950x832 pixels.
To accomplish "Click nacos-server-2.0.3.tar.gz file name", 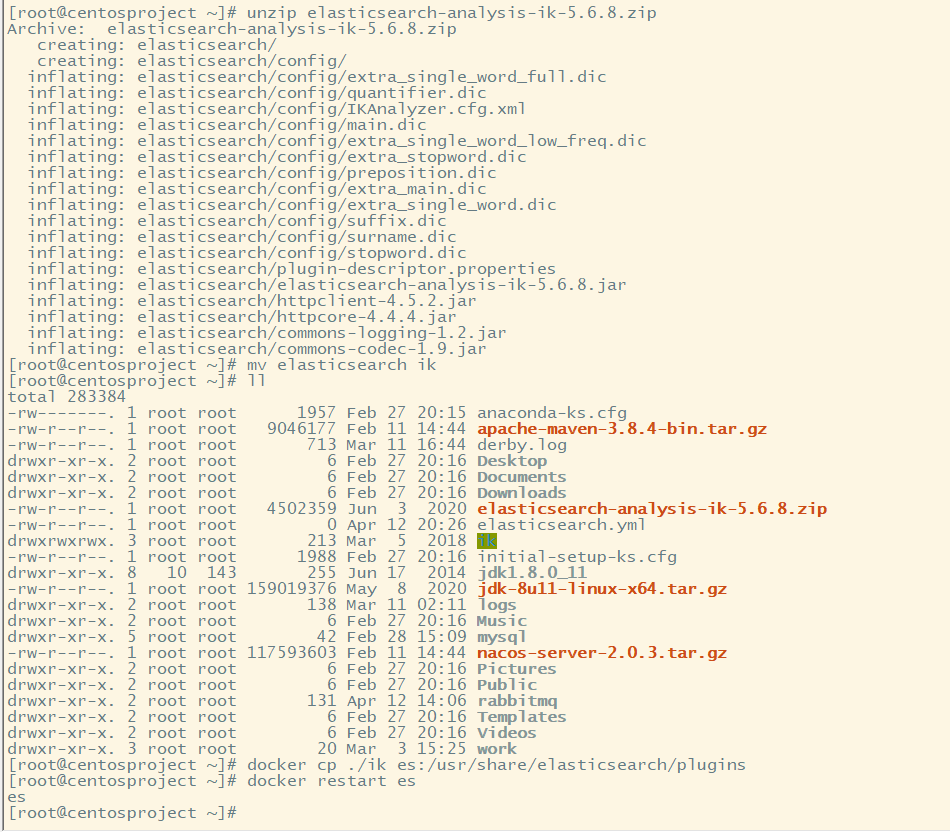I will (602, 653).
